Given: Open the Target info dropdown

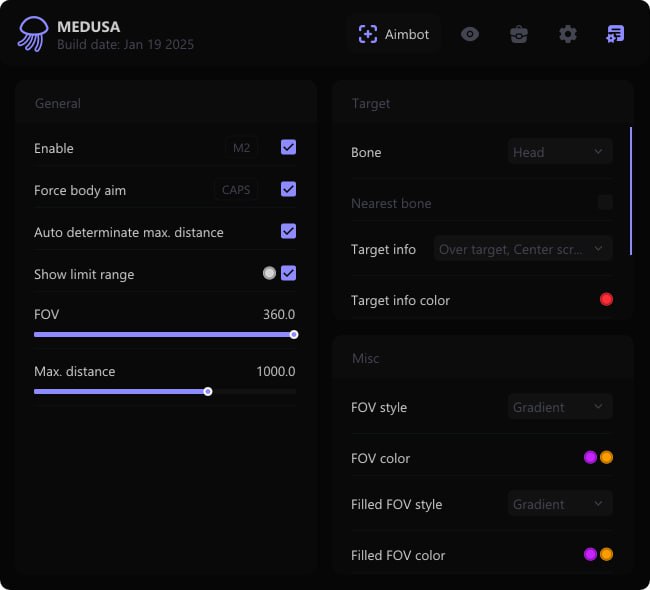Looking at the screenshot, I should (x=523, y=249).
